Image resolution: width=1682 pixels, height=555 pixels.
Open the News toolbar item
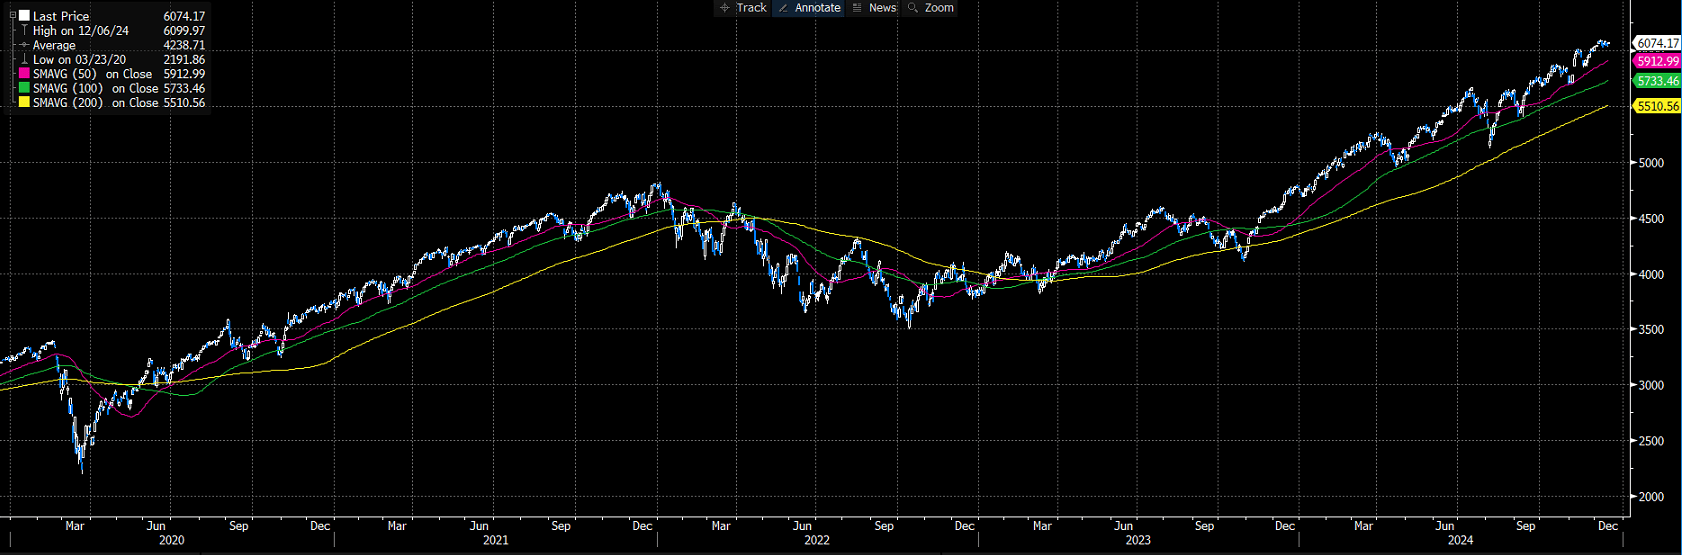pos(882,8)
